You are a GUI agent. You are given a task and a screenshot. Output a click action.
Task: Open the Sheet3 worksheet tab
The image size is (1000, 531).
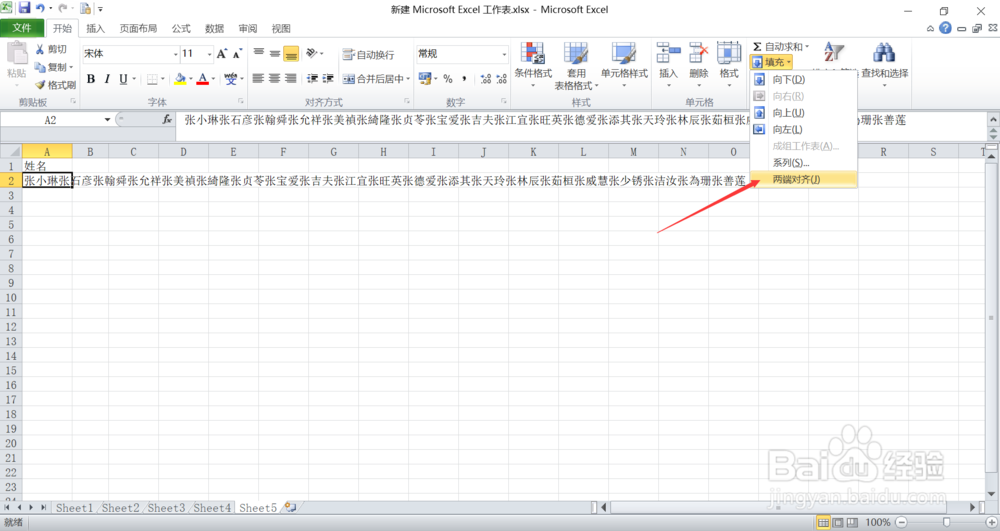[x=166, y=508]
